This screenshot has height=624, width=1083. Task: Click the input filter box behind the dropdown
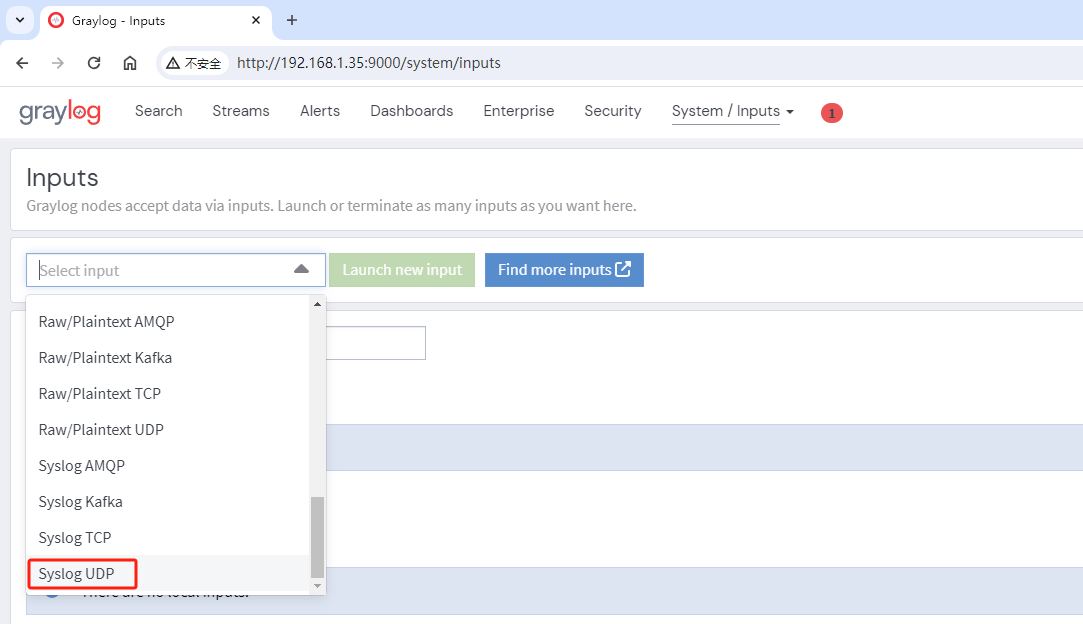[376, 343]
